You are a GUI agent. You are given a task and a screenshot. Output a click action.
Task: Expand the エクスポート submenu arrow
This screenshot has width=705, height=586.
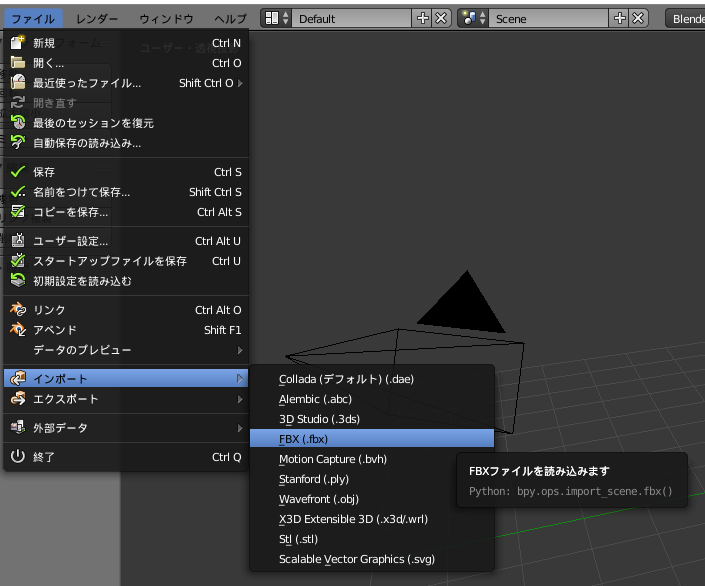pos(240,399)
